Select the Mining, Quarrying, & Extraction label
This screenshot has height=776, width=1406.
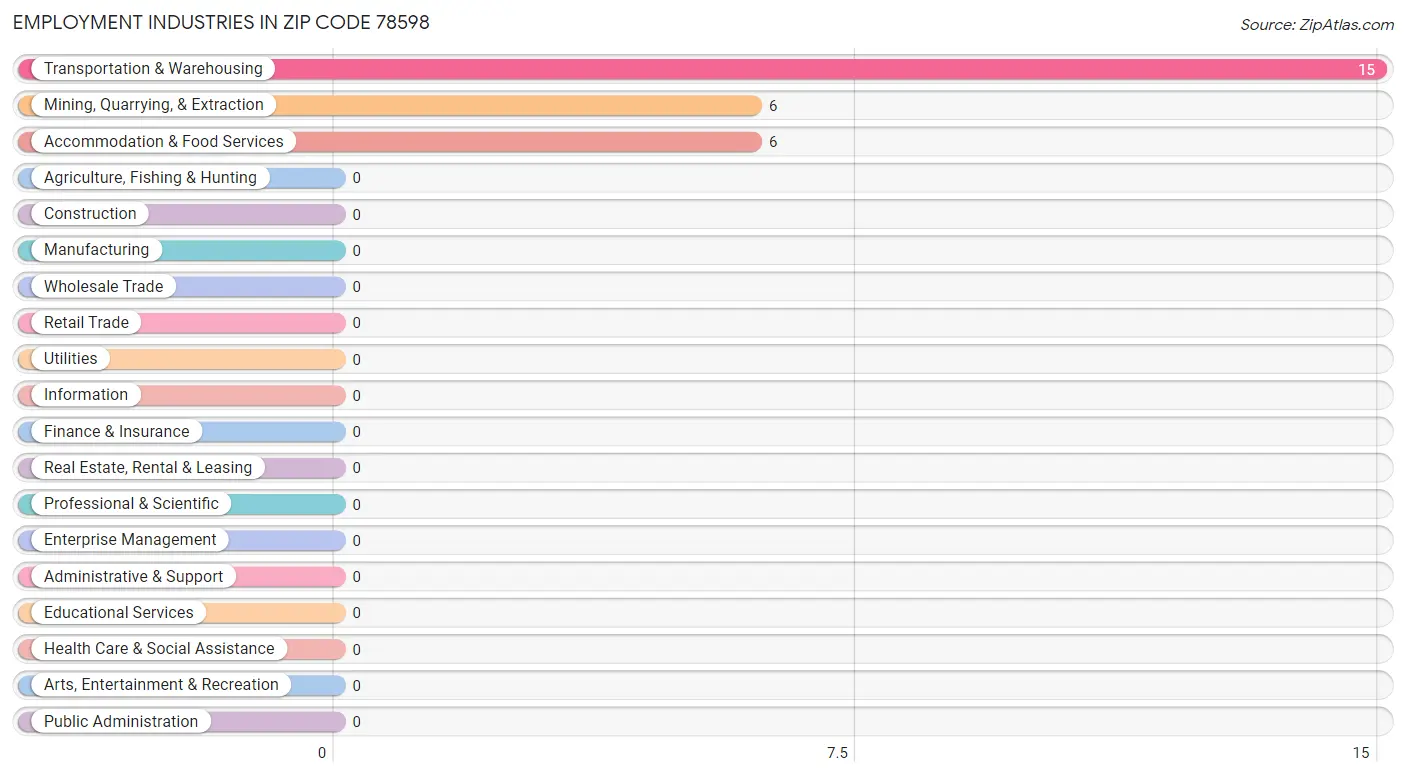pyautogui.click(x=154, y=105)
